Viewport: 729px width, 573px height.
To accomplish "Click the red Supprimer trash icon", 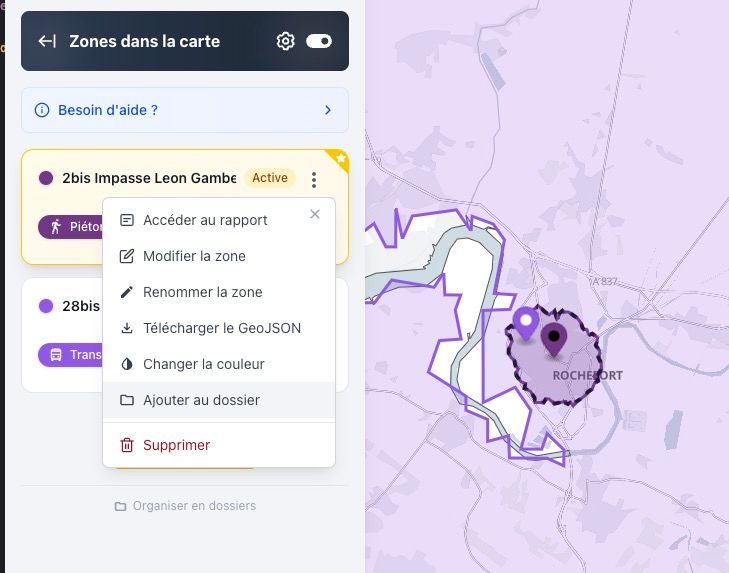I will pyautogui.click(x=127, y=445).
